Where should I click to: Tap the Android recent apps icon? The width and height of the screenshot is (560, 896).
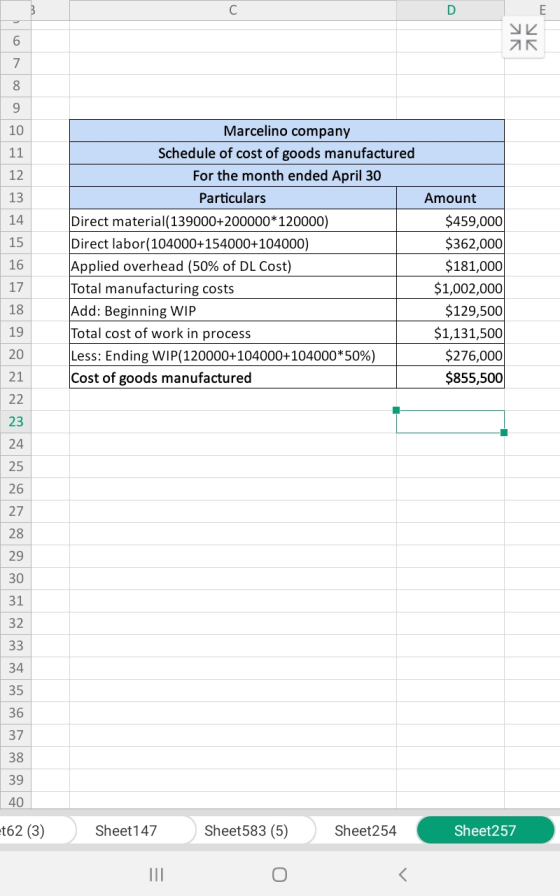pyautogui.click(x=156, y=874)
